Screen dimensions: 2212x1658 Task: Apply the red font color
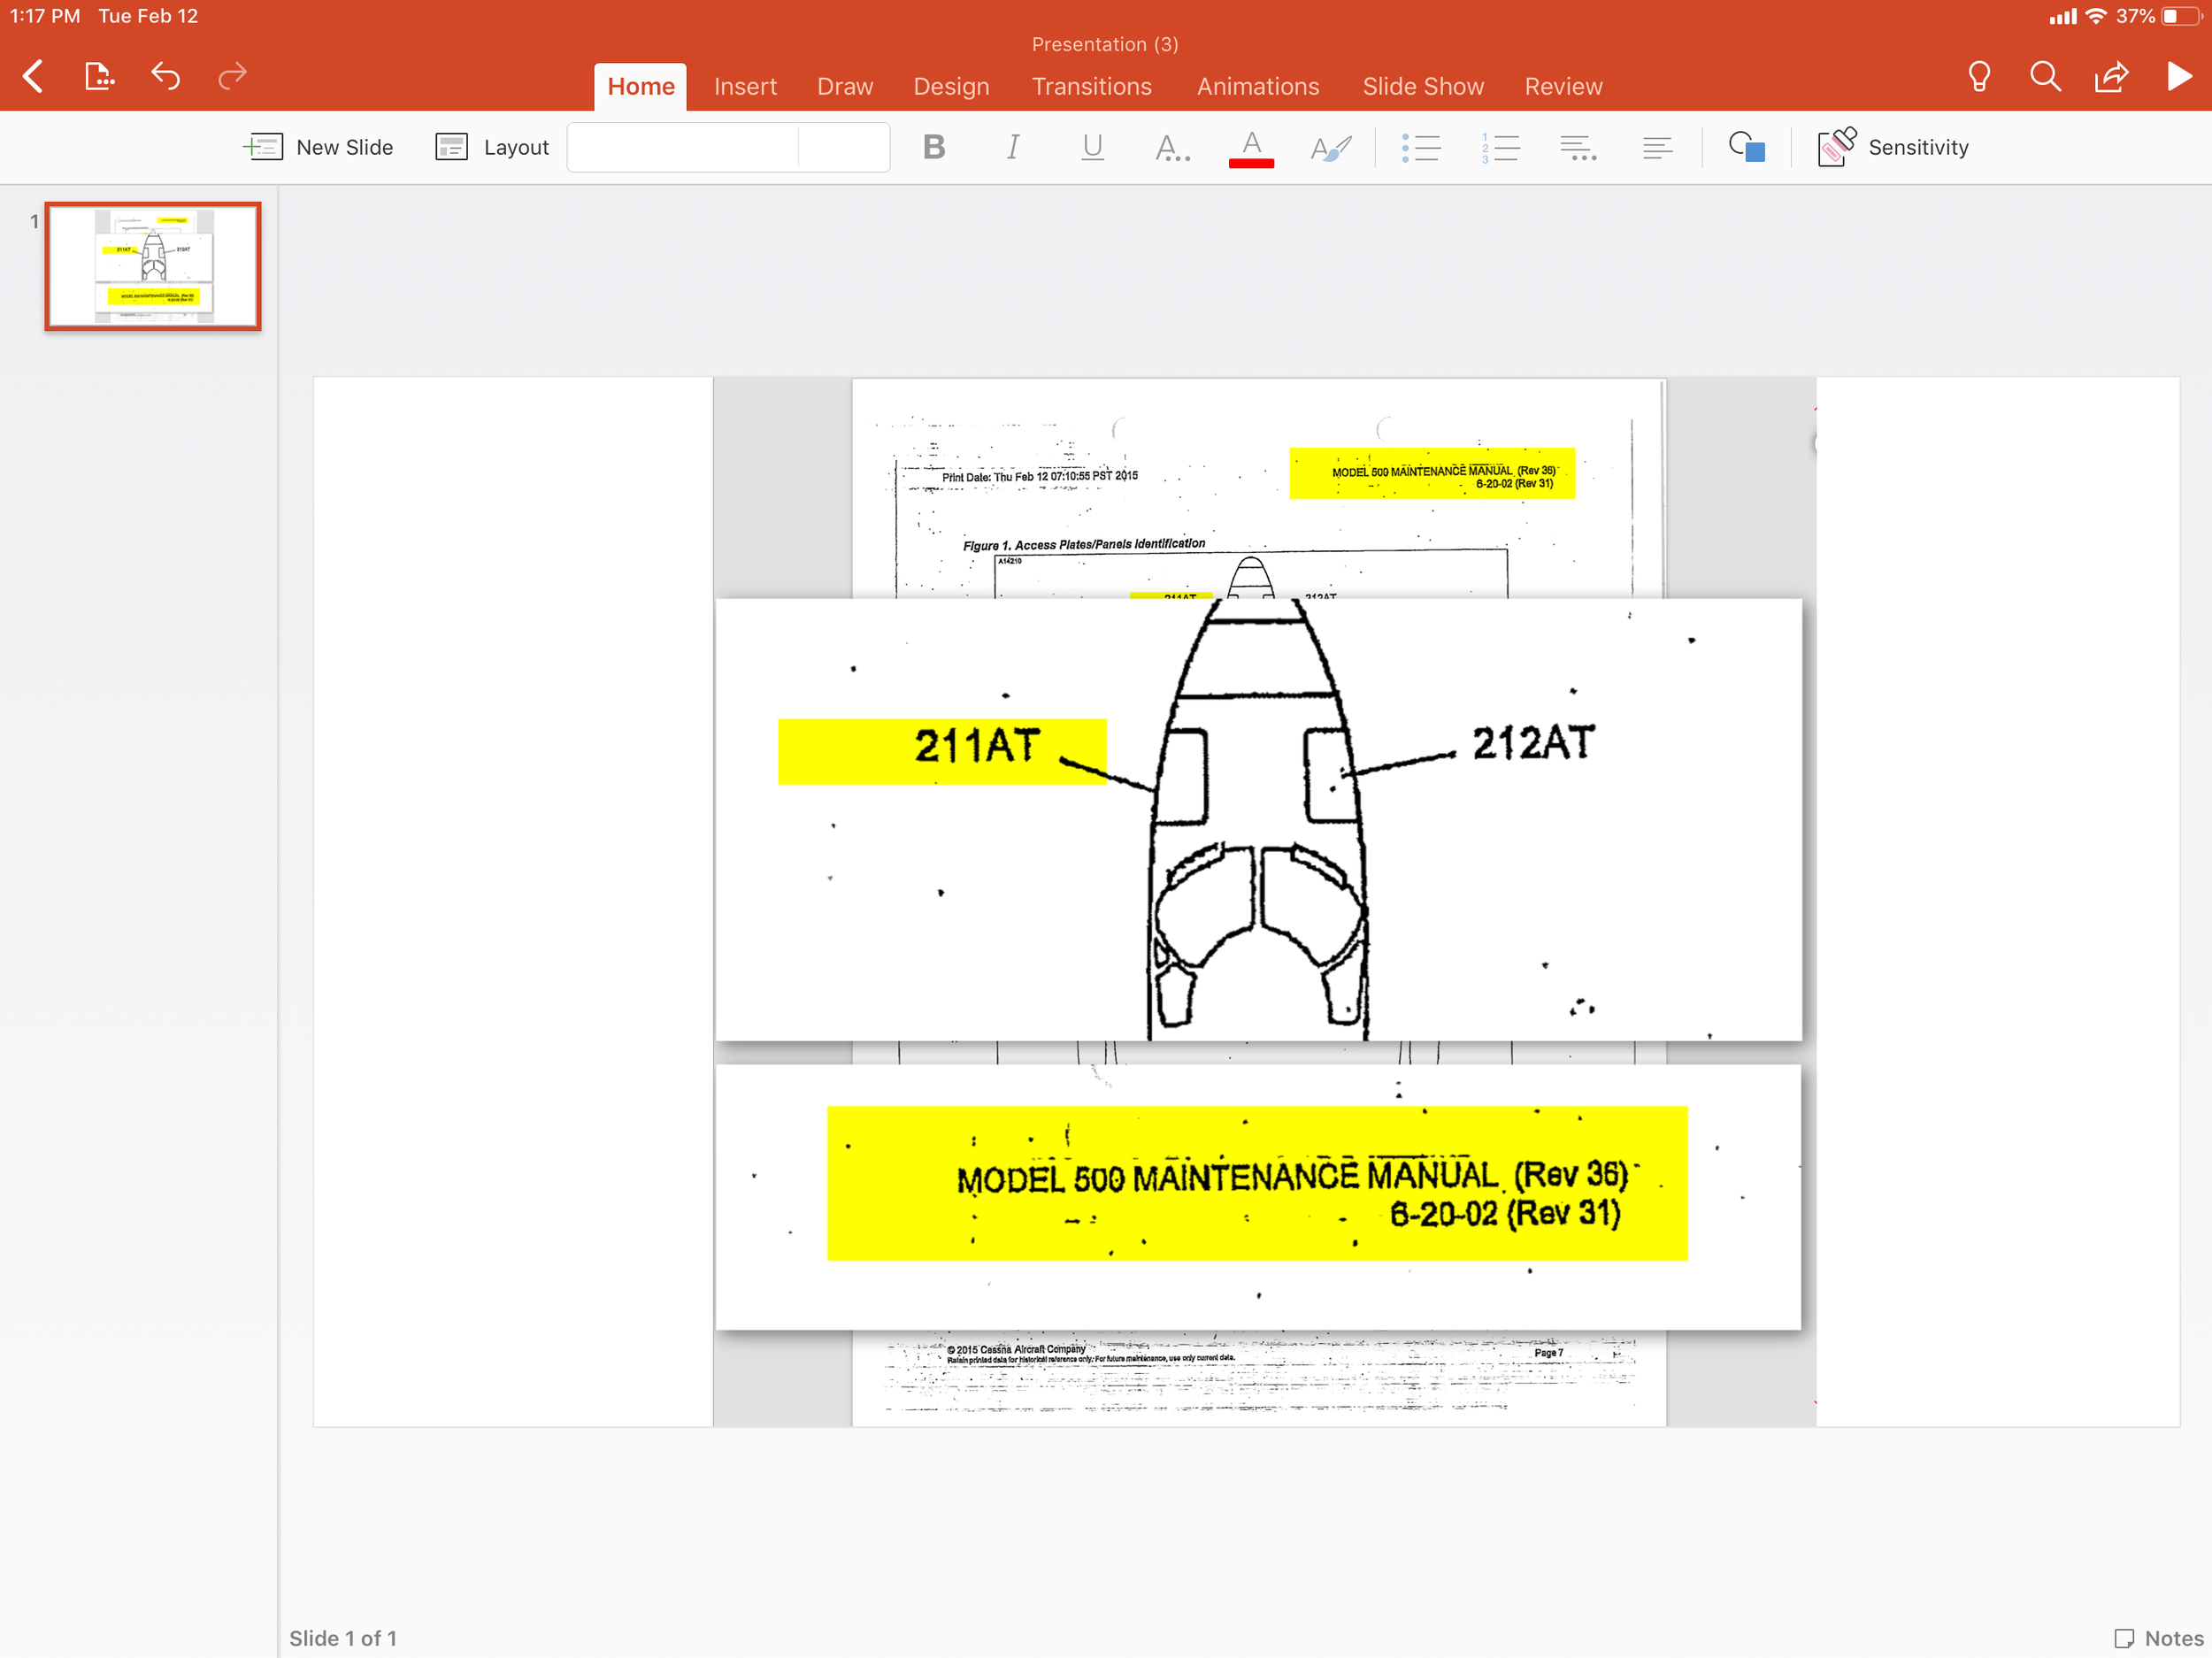[1251, 148]
